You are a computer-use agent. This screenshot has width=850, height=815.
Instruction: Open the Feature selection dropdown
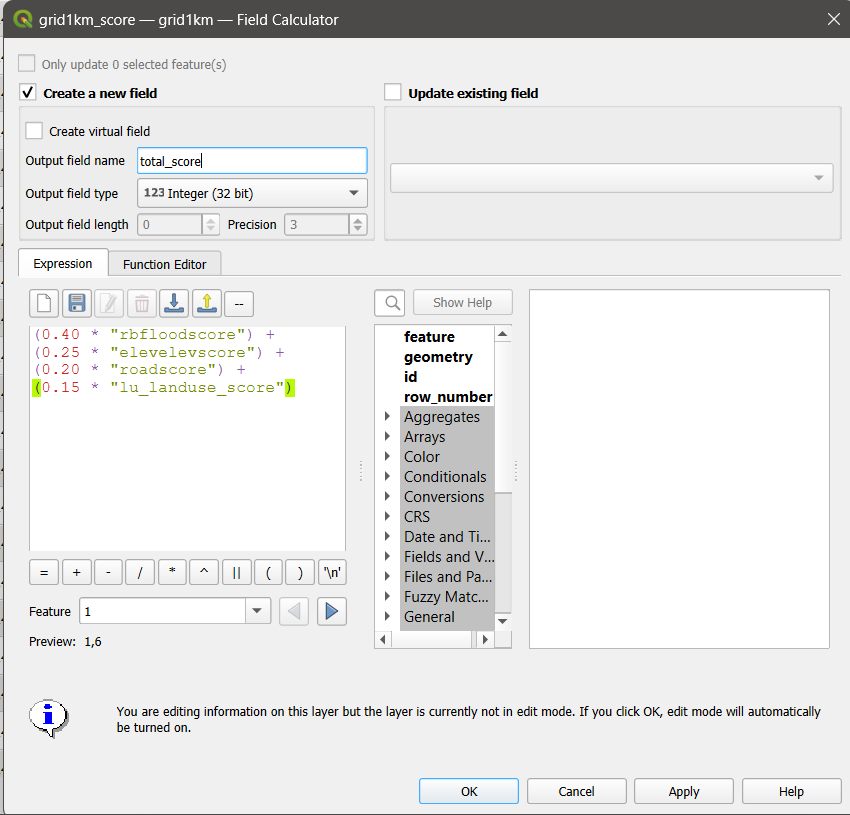[258, 611]
